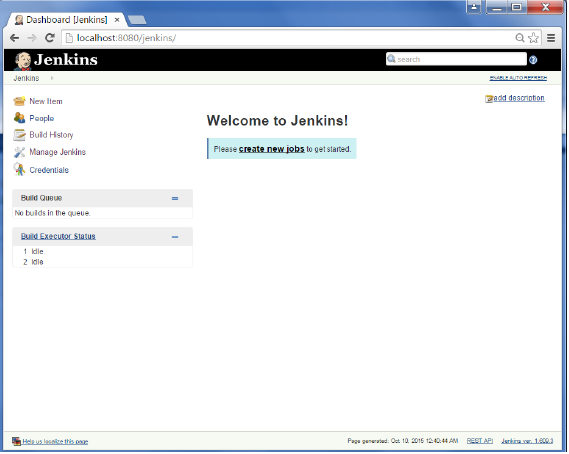Screen dimensions: 569x454
Task: Click the Jenkins butler logo icon
Action: (x=23, y=61)
